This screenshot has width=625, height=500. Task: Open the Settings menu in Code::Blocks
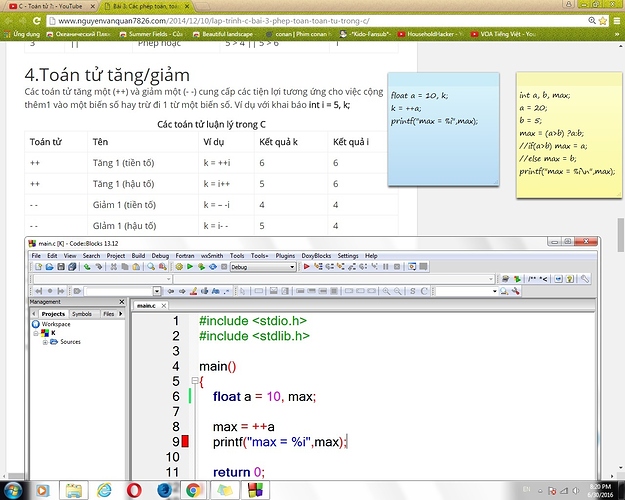click(x=347, y=256)
